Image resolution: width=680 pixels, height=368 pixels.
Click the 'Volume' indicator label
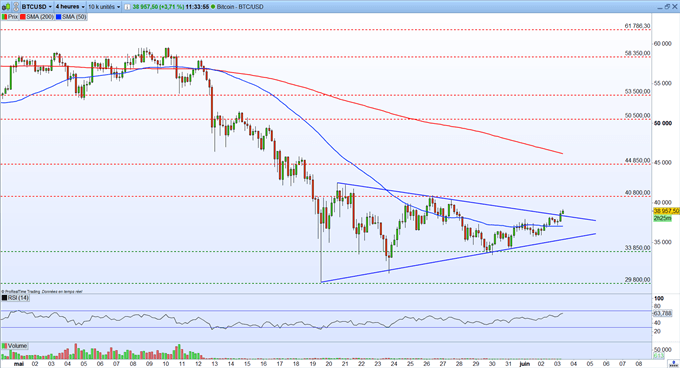click(x=17, y=346)
